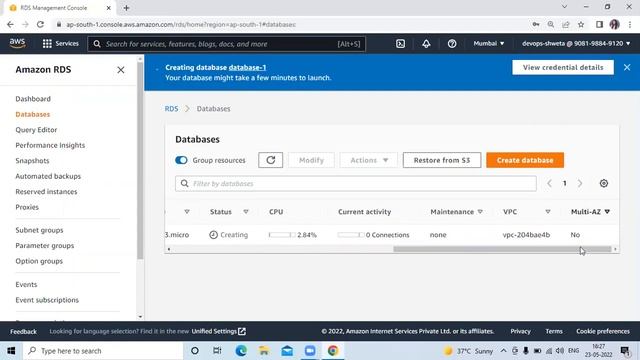Go to previous page arrow
The height and width of the screenshot is (360, 640).
click(x=549, y=184)
